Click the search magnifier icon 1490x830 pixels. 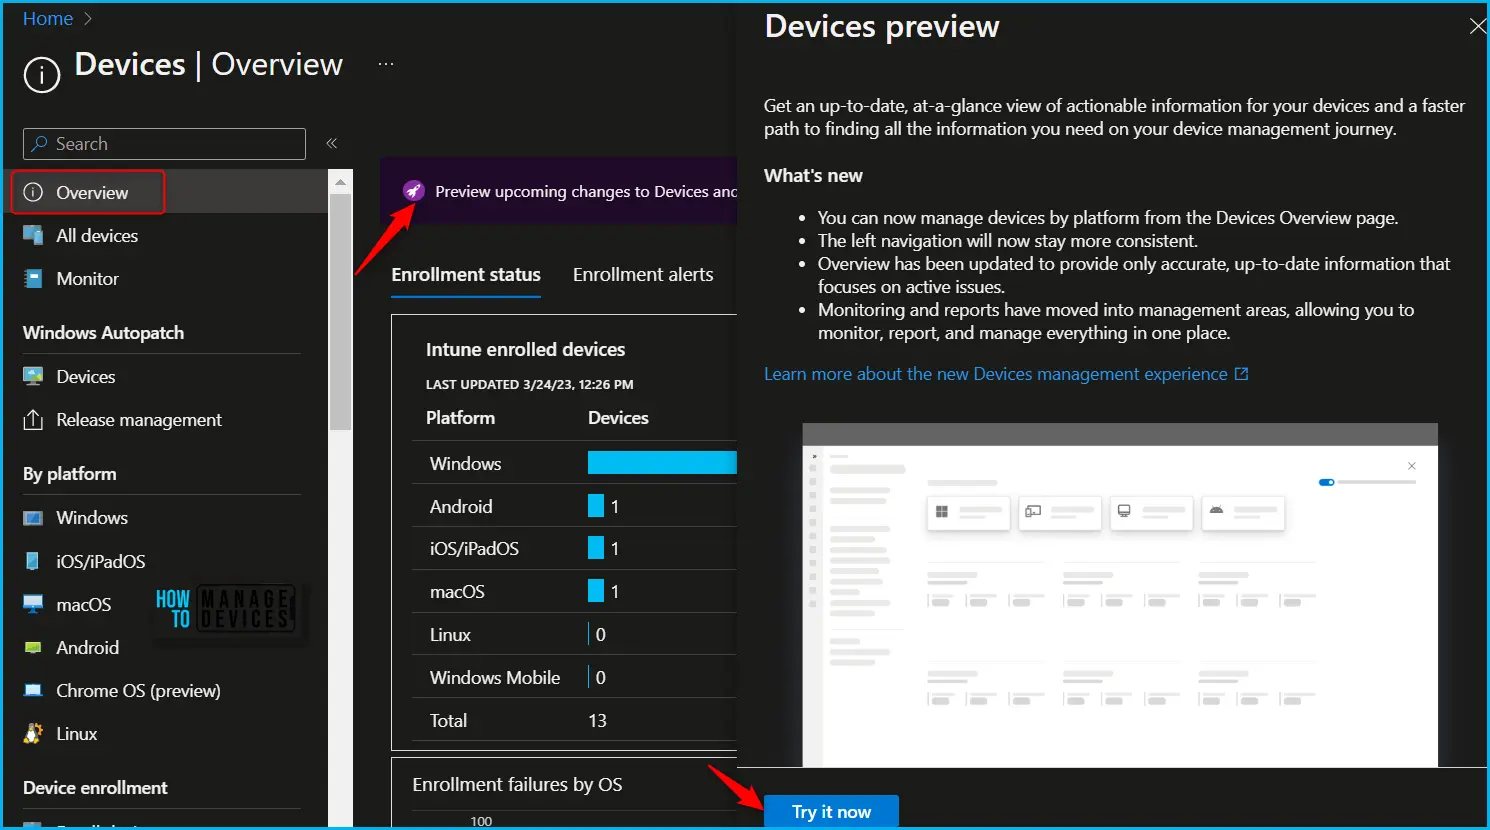[39, 144]
